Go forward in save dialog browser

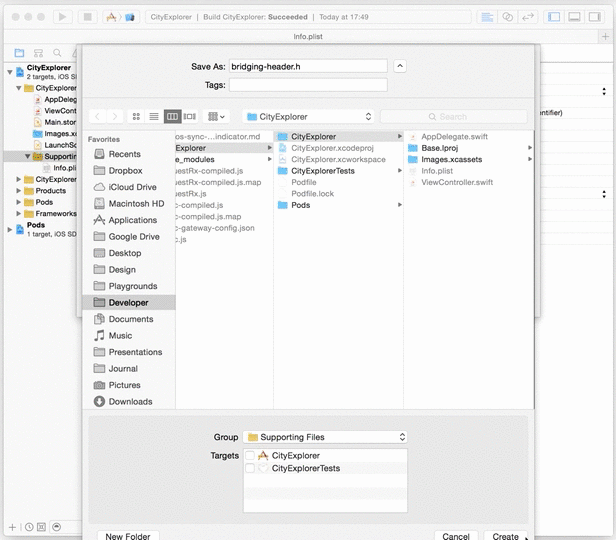pyautogui.click(x=115, y=117)
